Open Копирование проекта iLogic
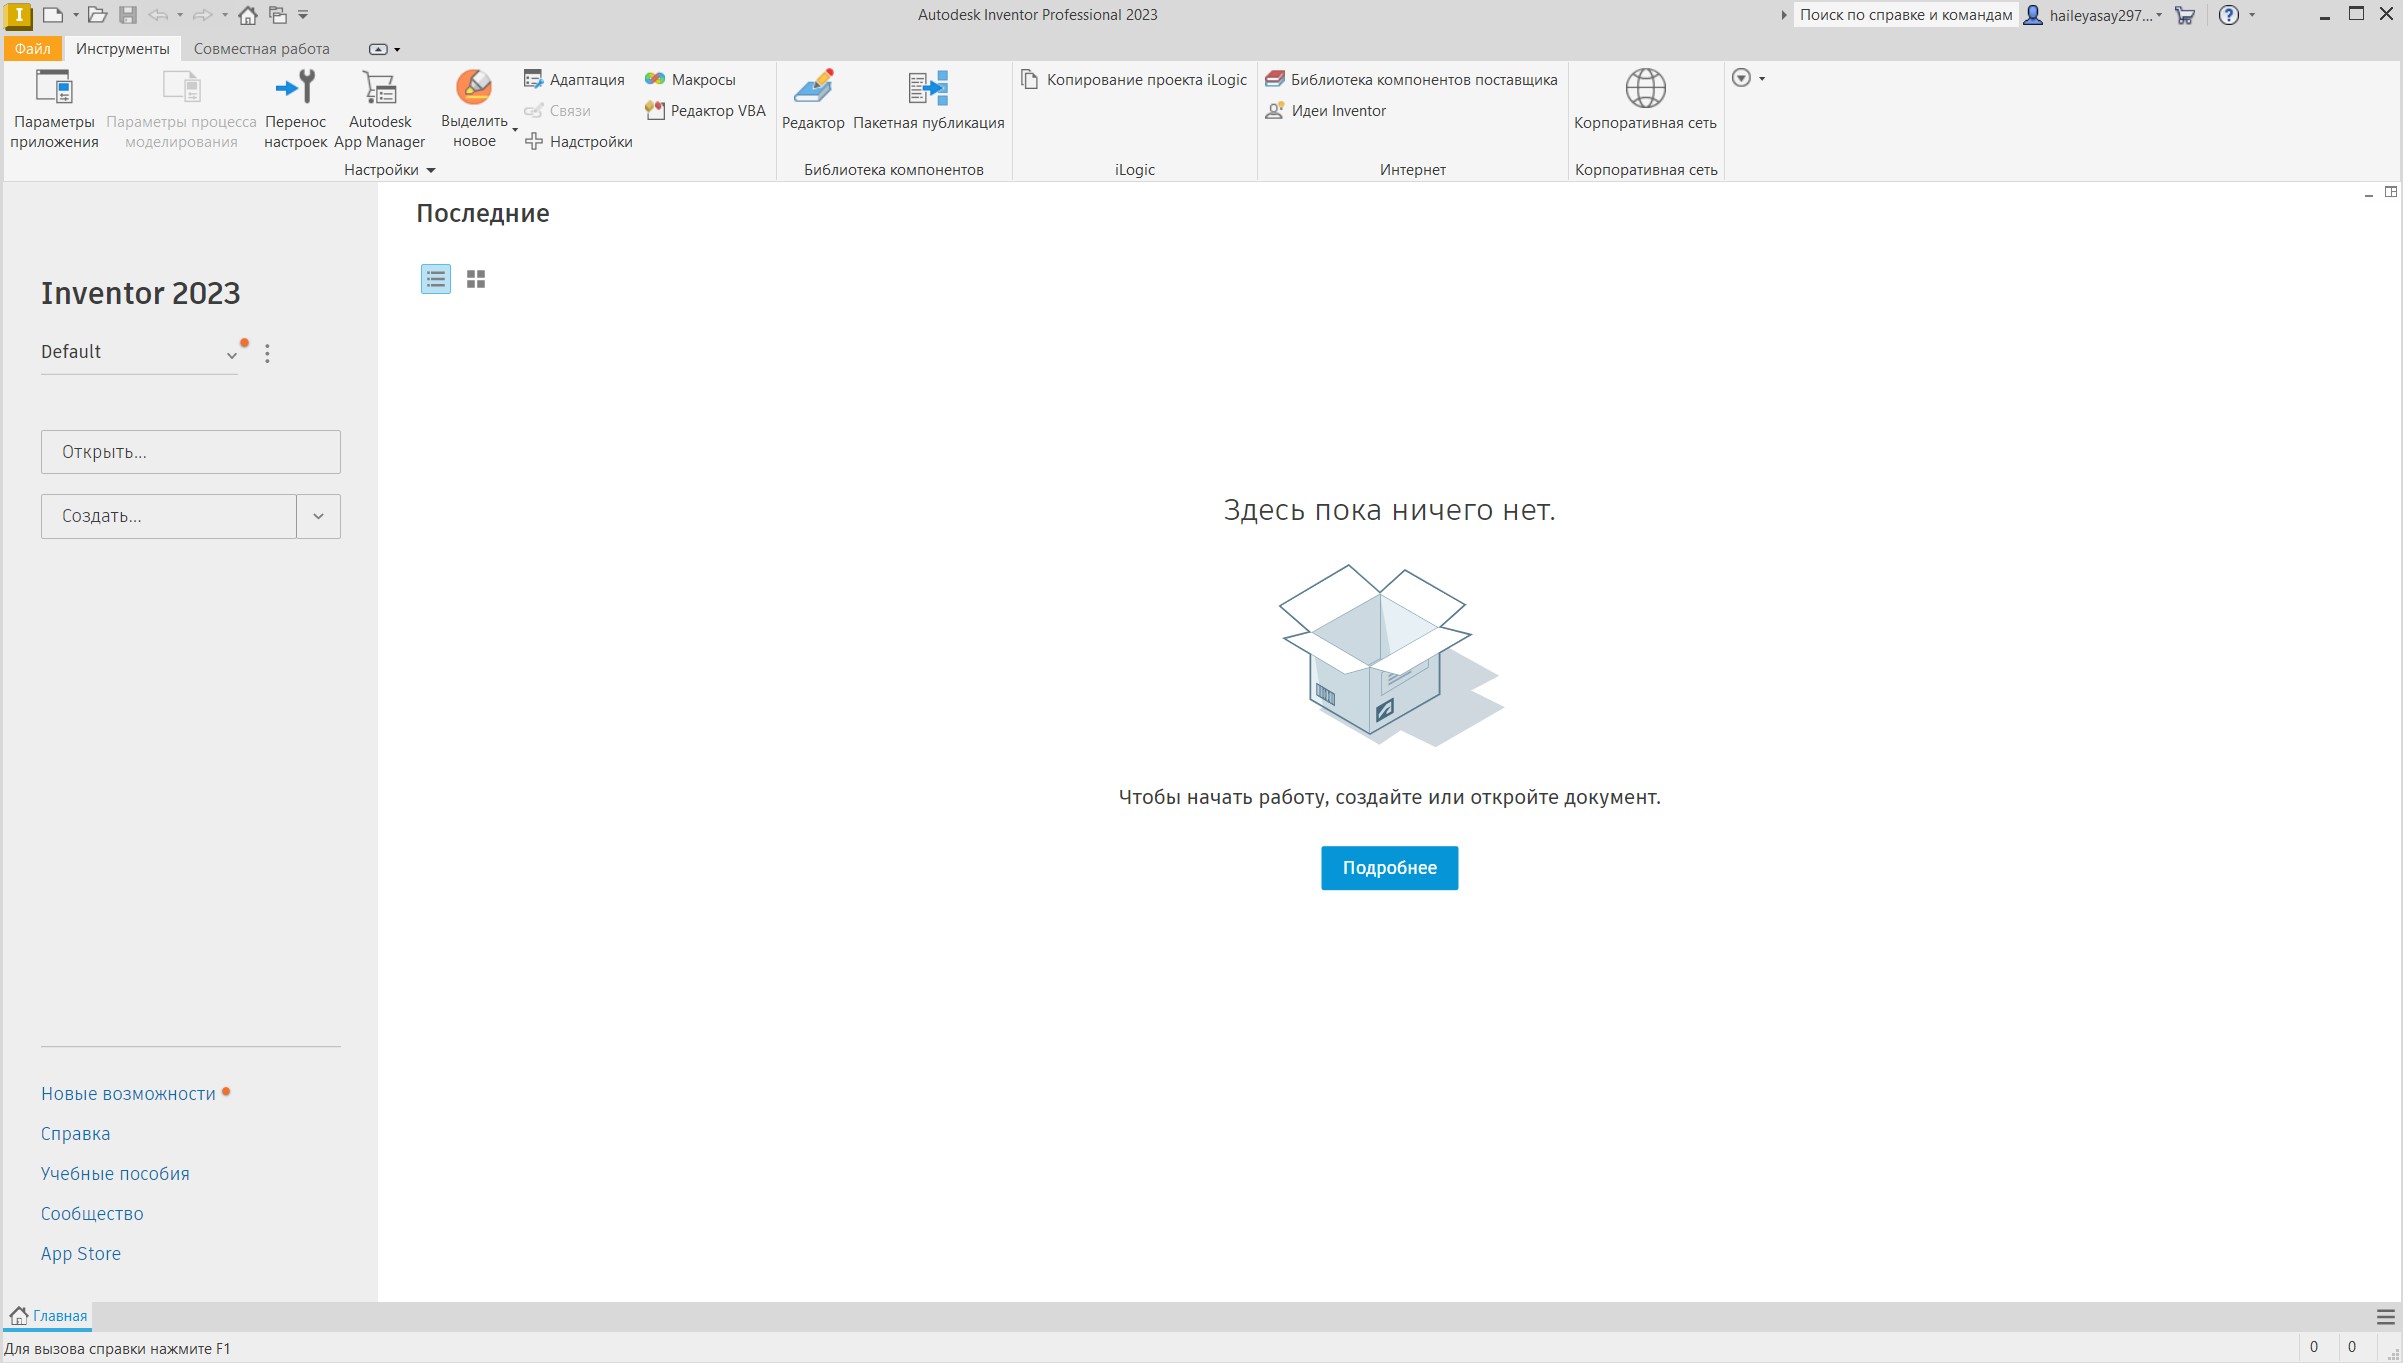This screenshot has height=1363, width=2403. (x=1134, y=79)
